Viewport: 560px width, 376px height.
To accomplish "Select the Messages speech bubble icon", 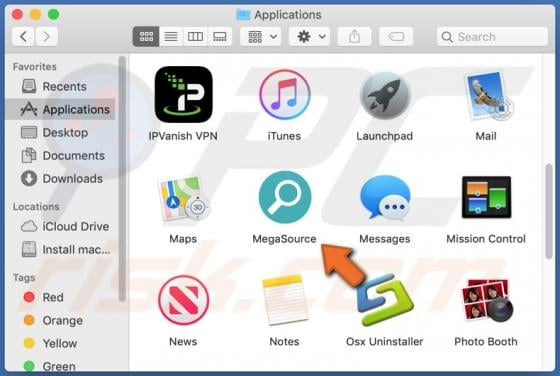I will 385,197.
